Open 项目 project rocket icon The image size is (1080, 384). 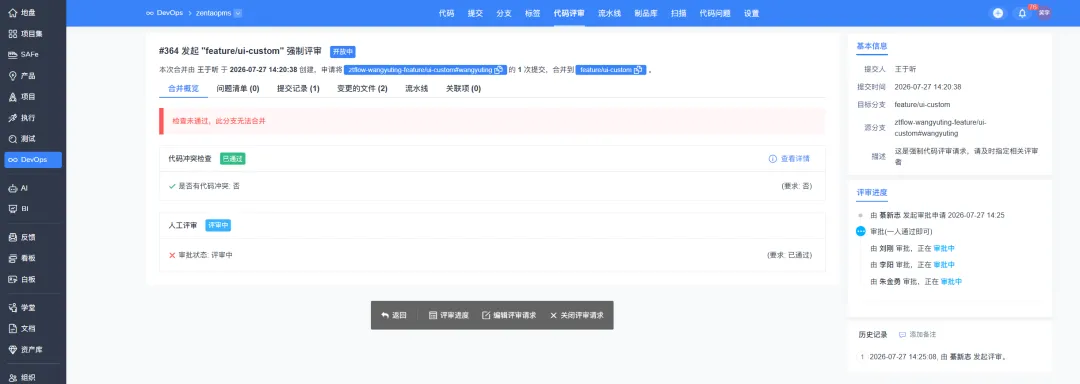(x=12, y=97)
